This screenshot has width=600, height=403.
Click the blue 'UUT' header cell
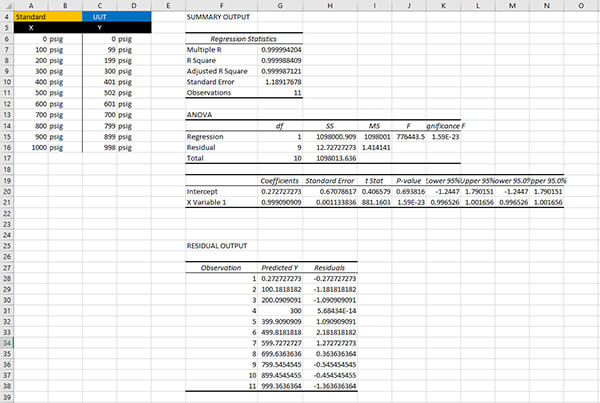117,16
